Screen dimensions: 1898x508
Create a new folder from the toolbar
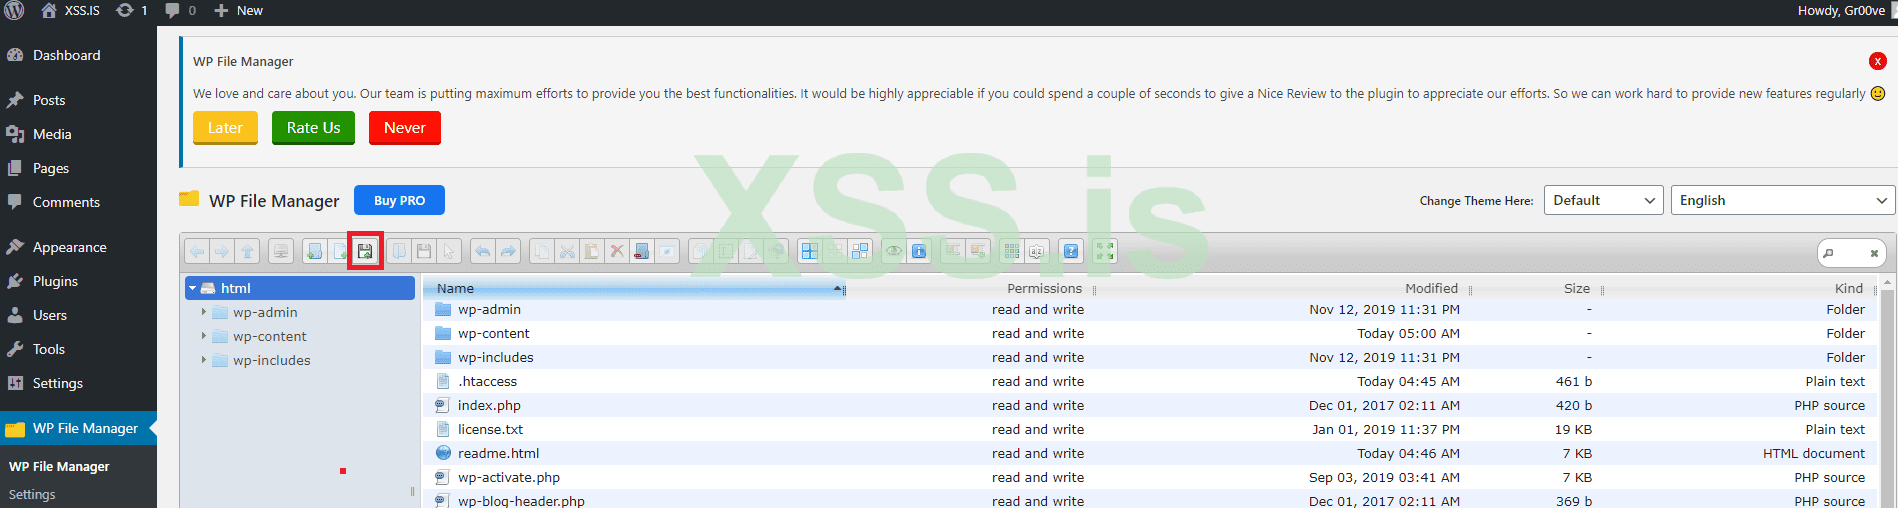(315, 251)
